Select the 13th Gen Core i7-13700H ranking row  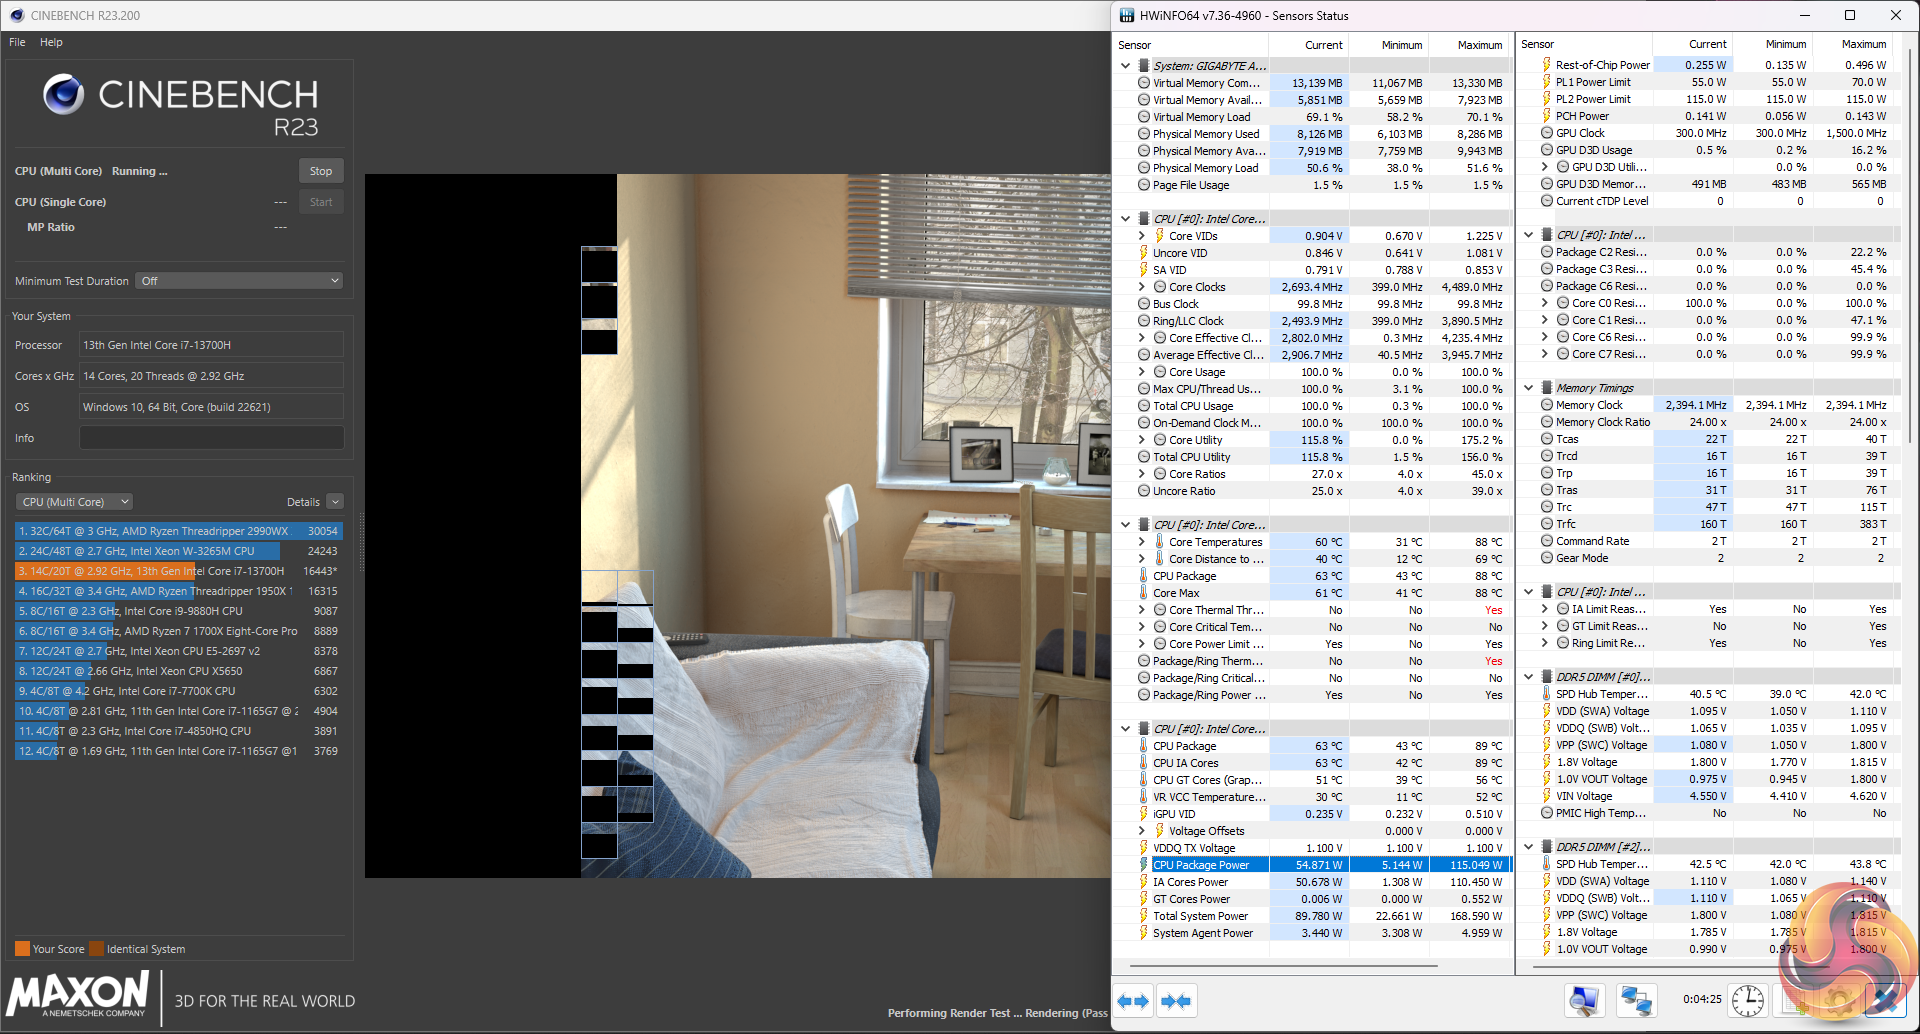point(178,571)
